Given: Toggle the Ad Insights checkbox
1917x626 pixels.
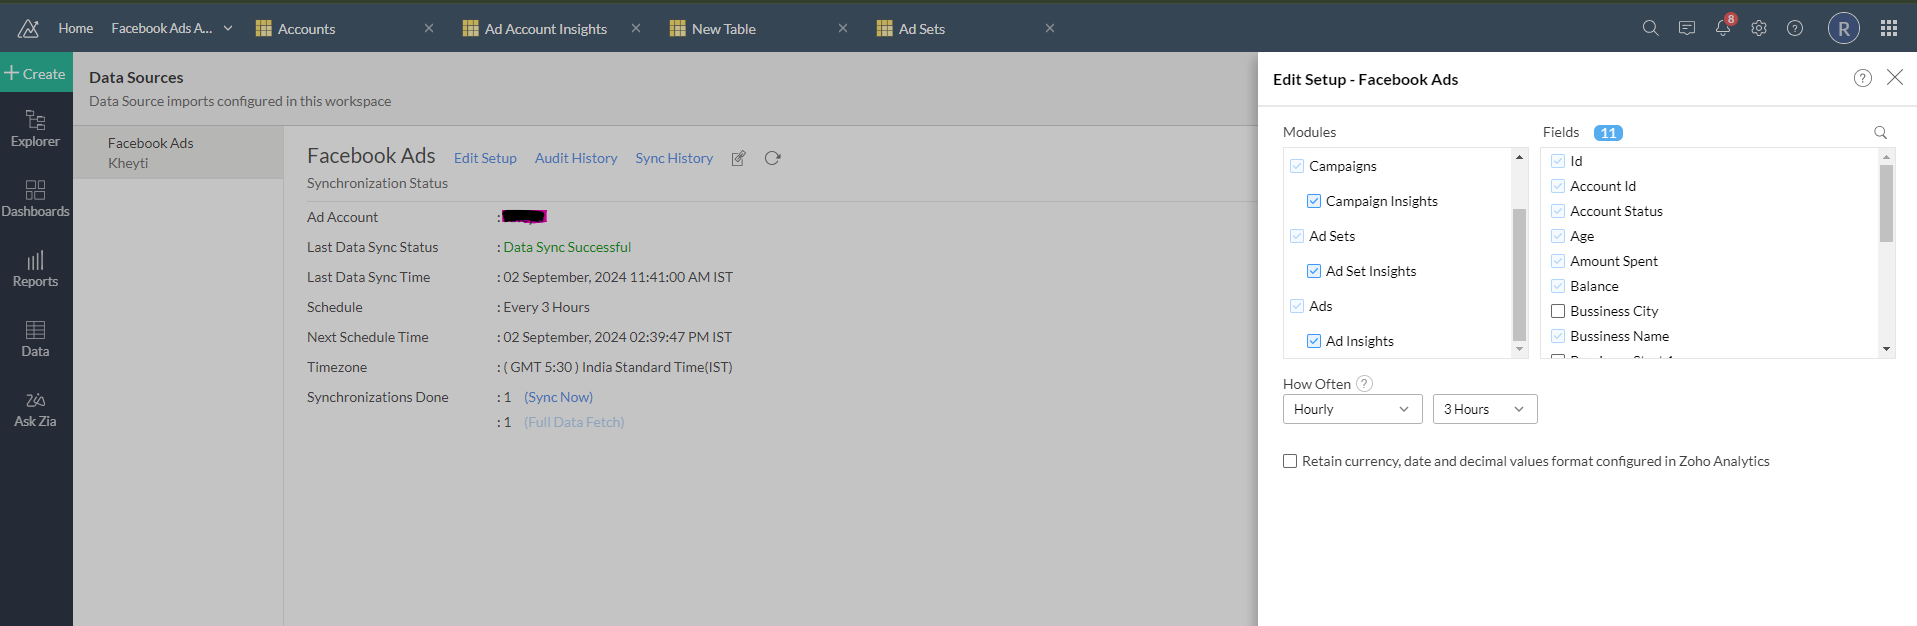Looking at the screenshot, I should [1314, 341].
